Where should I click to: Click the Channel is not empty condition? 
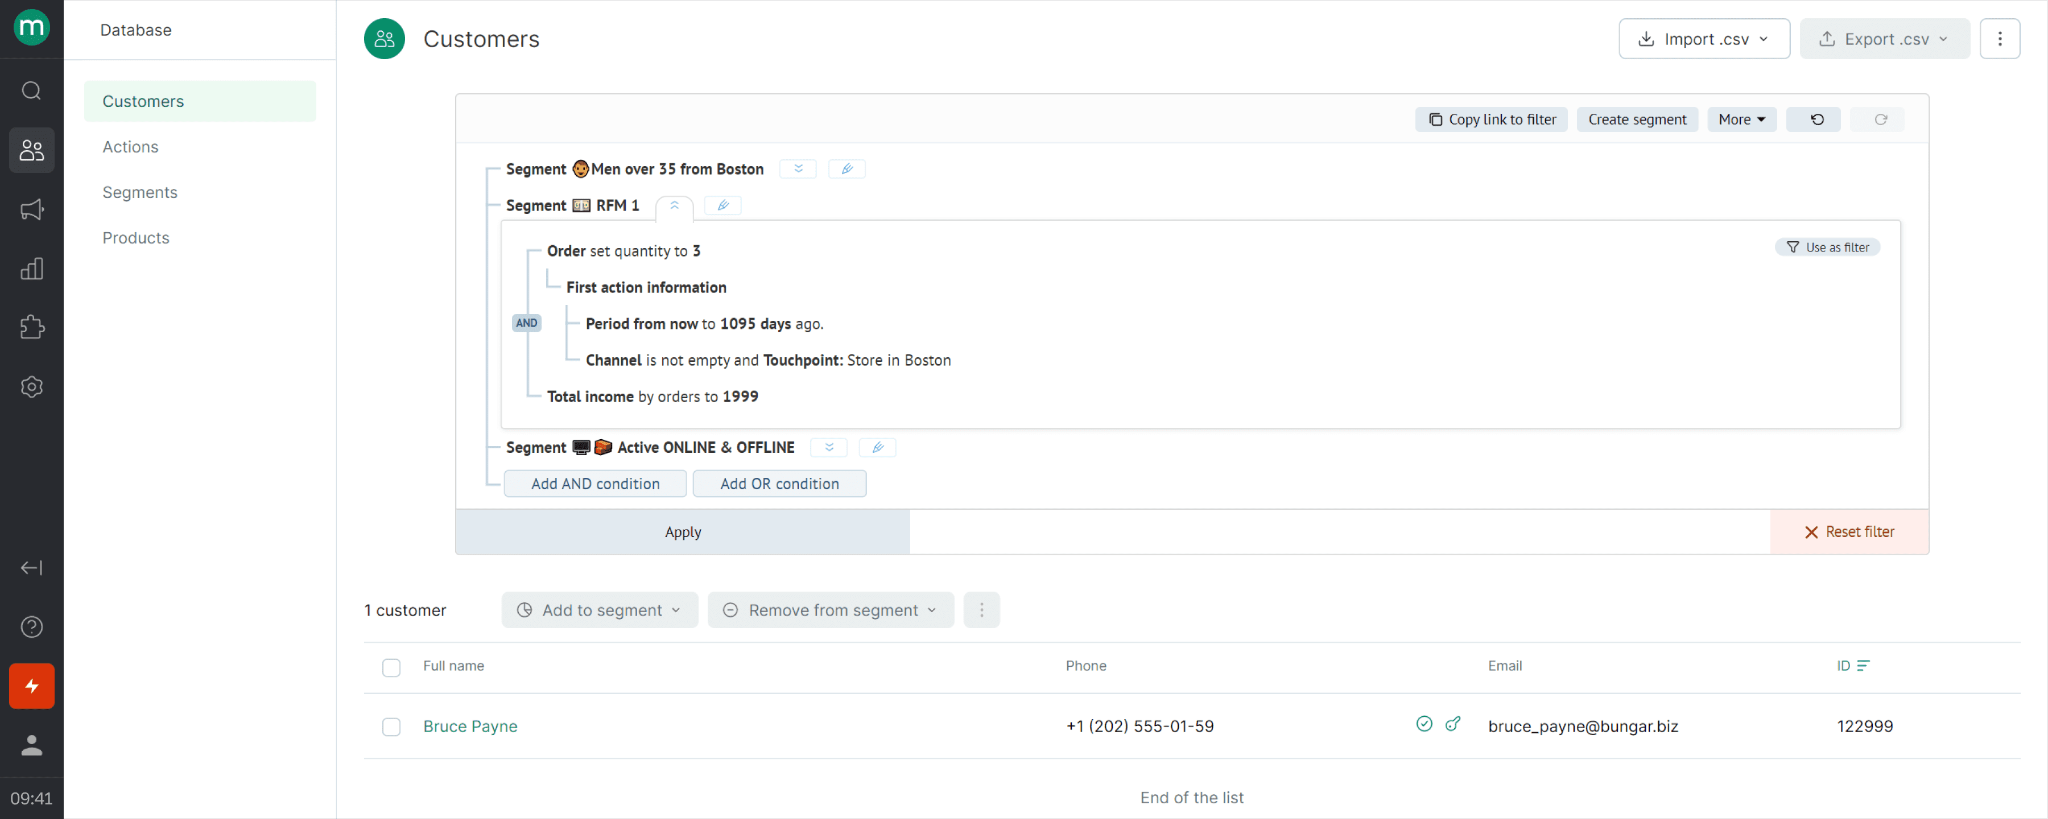pos(768,360)
